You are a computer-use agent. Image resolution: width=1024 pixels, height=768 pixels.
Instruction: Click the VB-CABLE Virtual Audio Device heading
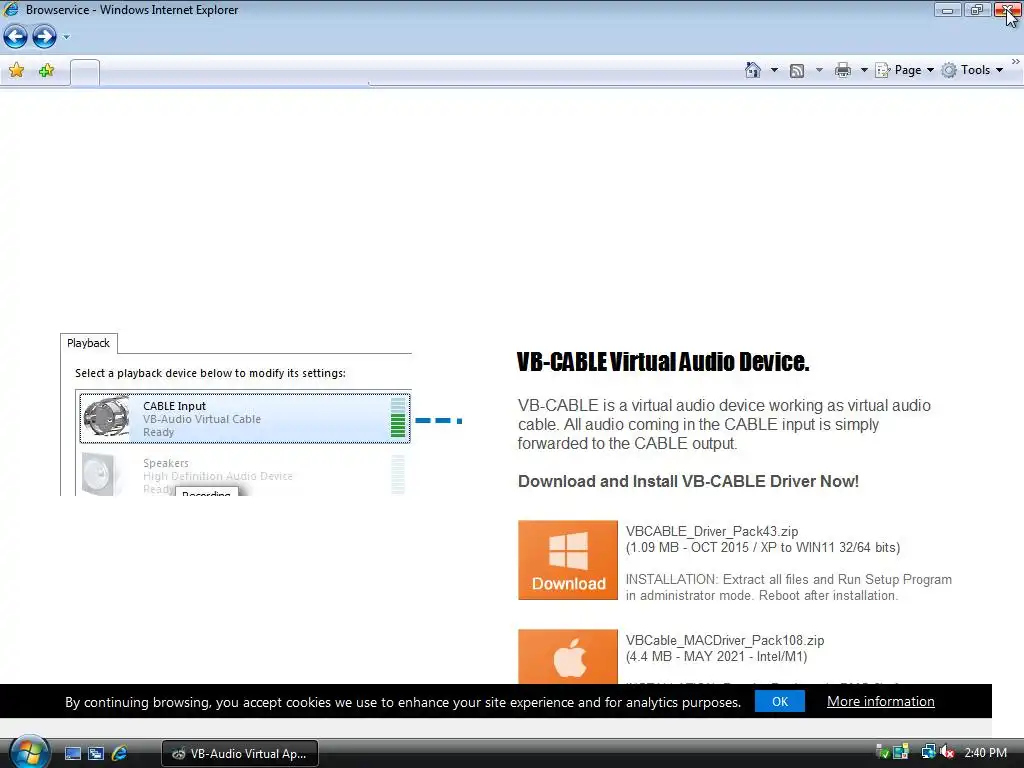[x=663, y=361]
